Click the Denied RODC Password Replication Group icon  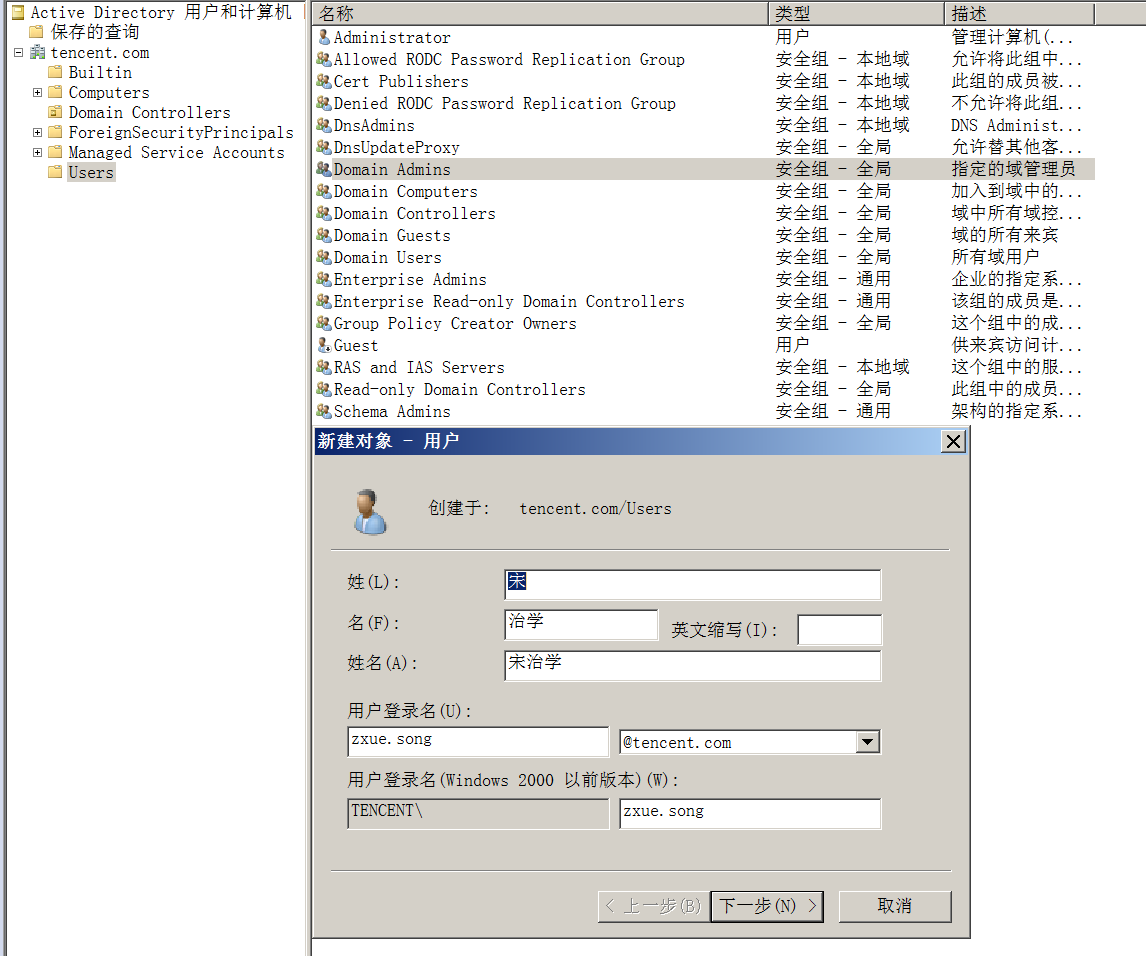click(325, 103)
